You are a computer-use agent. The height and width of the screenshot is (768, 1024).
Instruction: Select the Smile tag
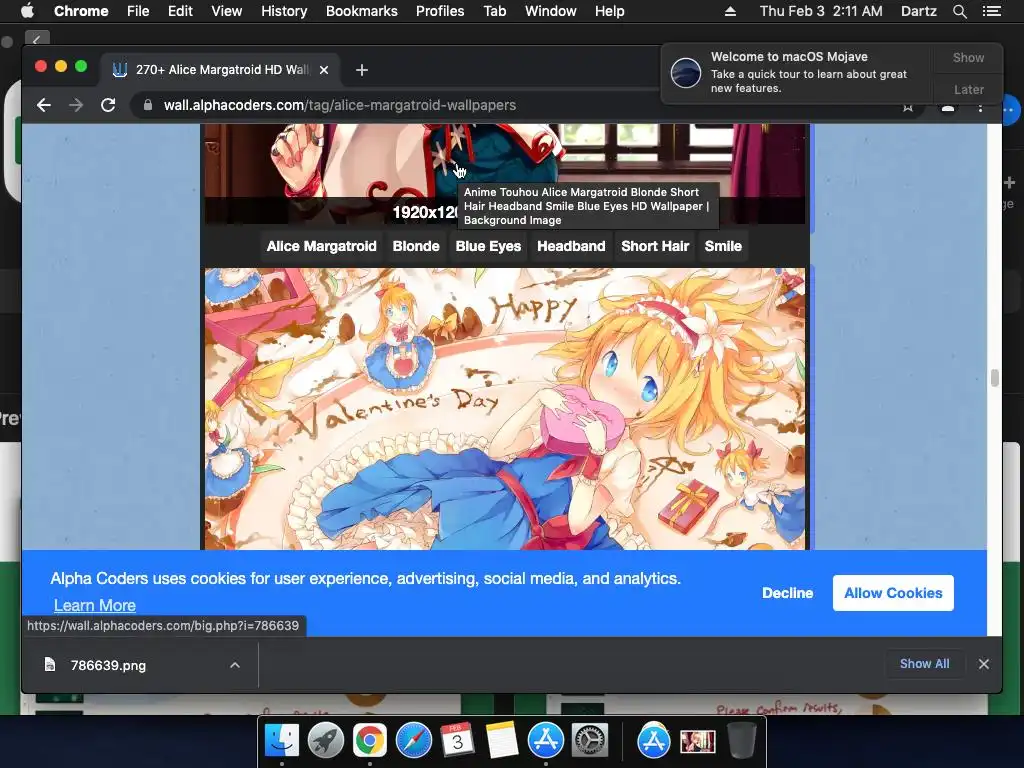[x=723, y=246]
